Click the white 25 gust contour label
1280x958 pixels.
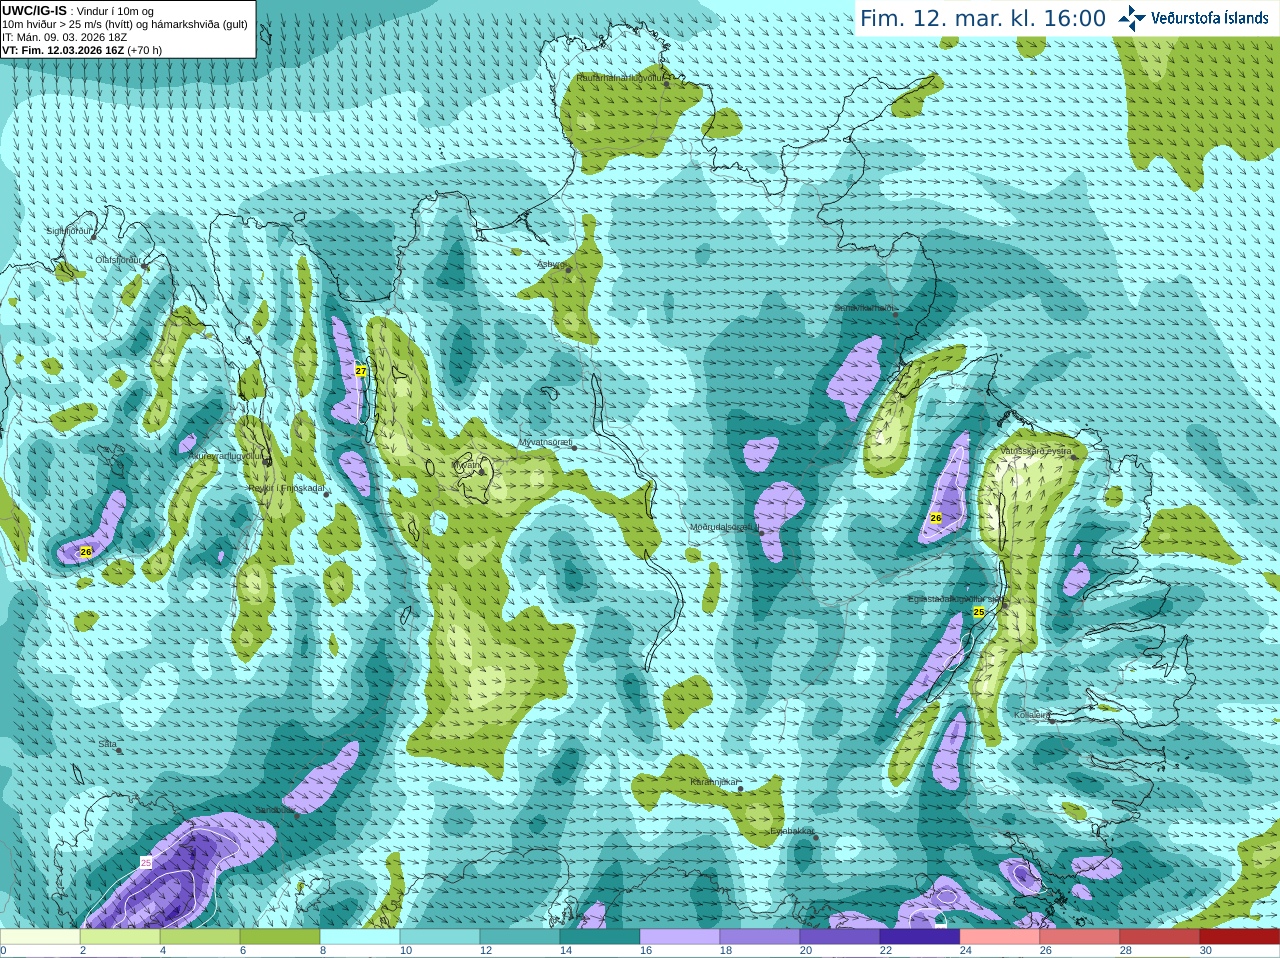coord(146,862)
